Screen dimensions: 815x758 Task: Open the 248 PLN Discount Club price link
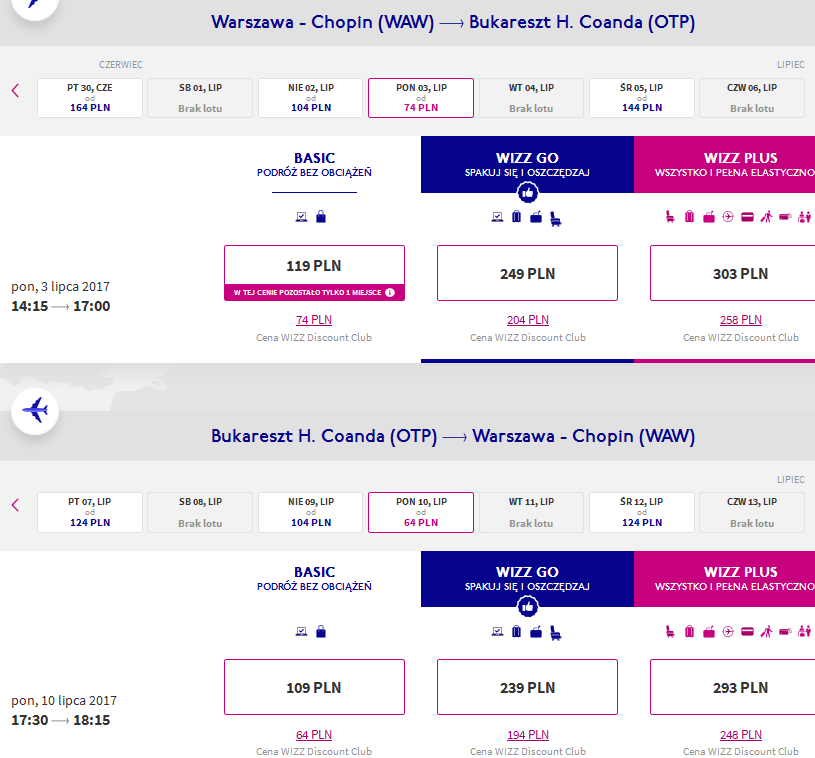pyautogui.click(x=741, y=735)
